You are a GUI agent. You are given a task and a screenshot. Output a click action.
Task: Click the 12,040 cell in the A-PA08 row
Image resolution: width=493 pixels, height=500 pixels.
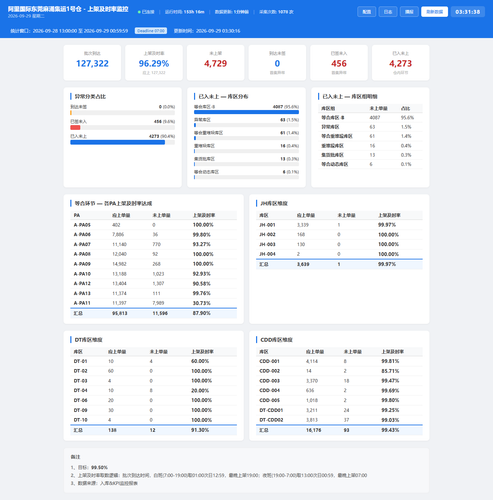[x=119, y=254]
